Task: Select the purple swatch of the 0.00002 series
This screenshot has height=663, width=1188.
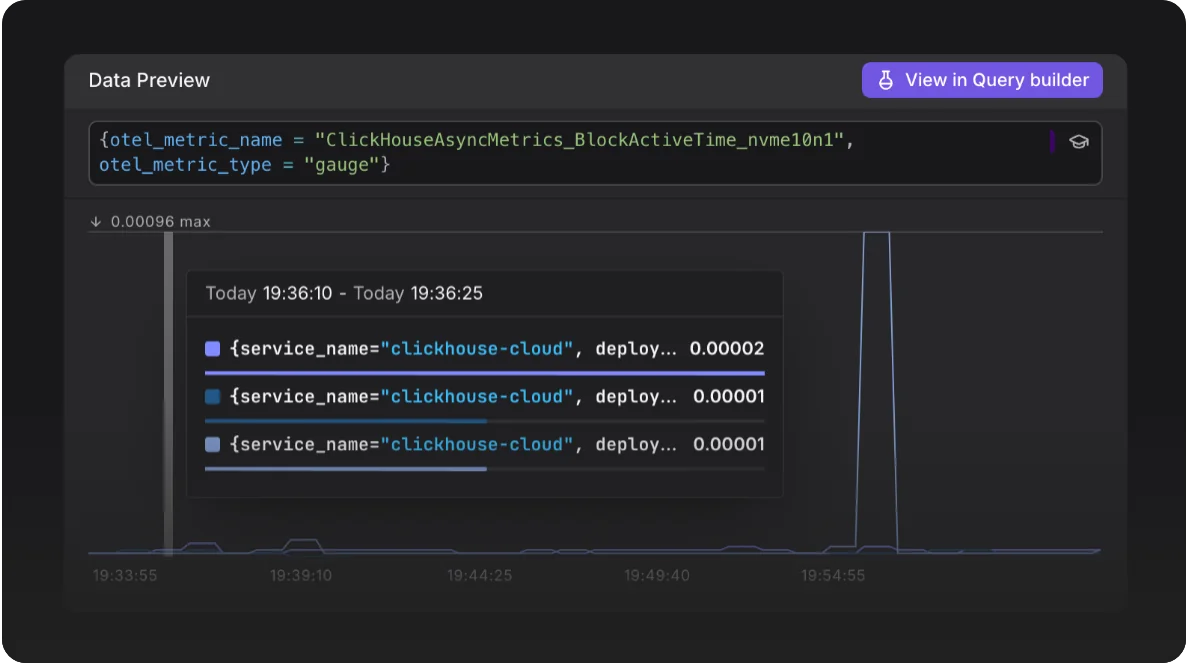Action: 212,349
